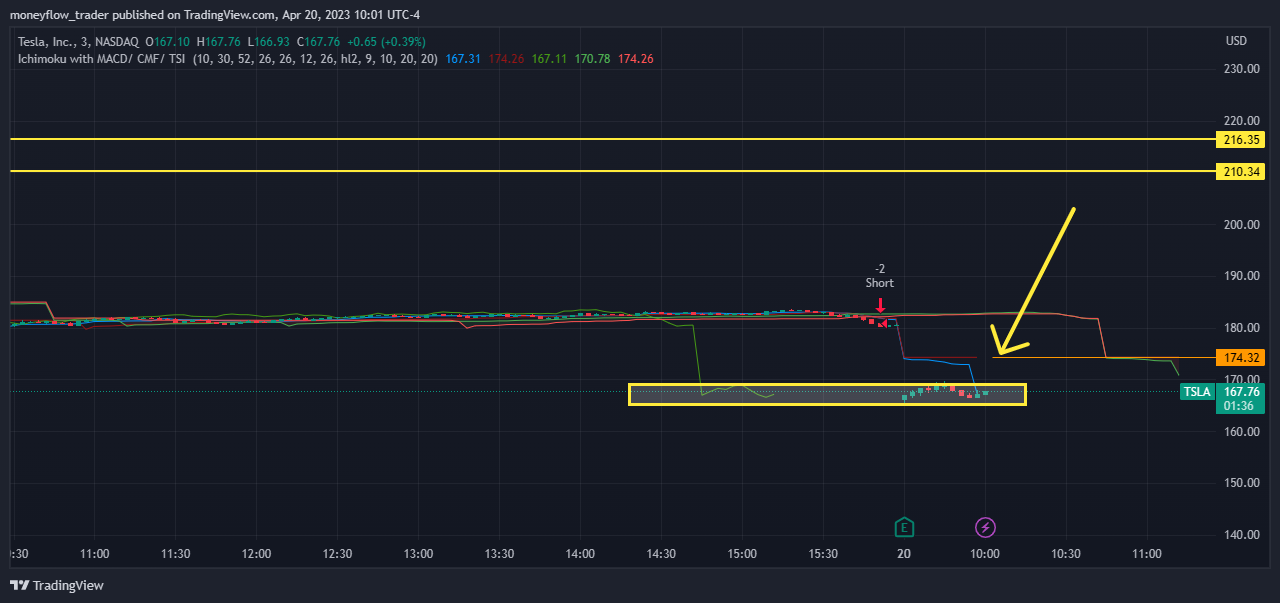Select the 216.35 yellow price label
The image size is (1280, 603).
1240,139
